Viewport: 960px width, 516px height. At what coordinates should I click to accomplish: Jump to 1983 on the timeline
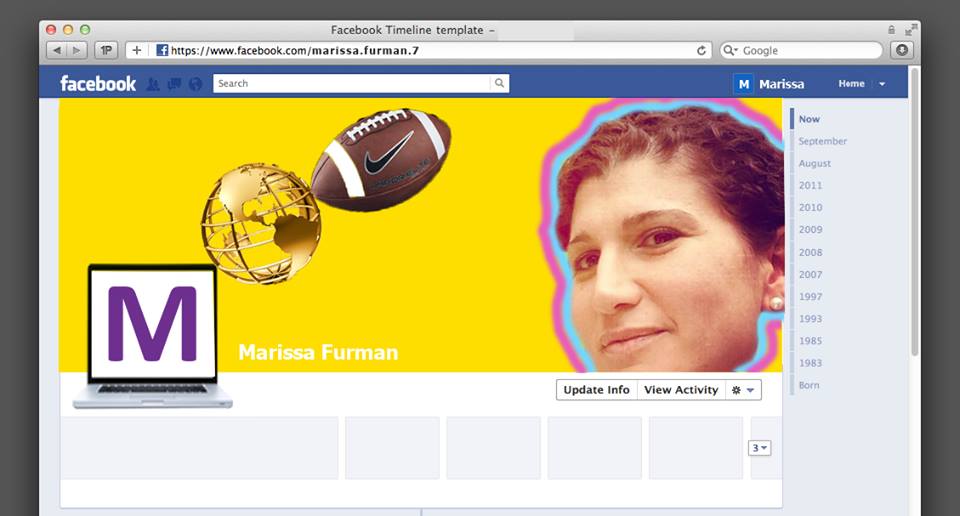point(810,363)
